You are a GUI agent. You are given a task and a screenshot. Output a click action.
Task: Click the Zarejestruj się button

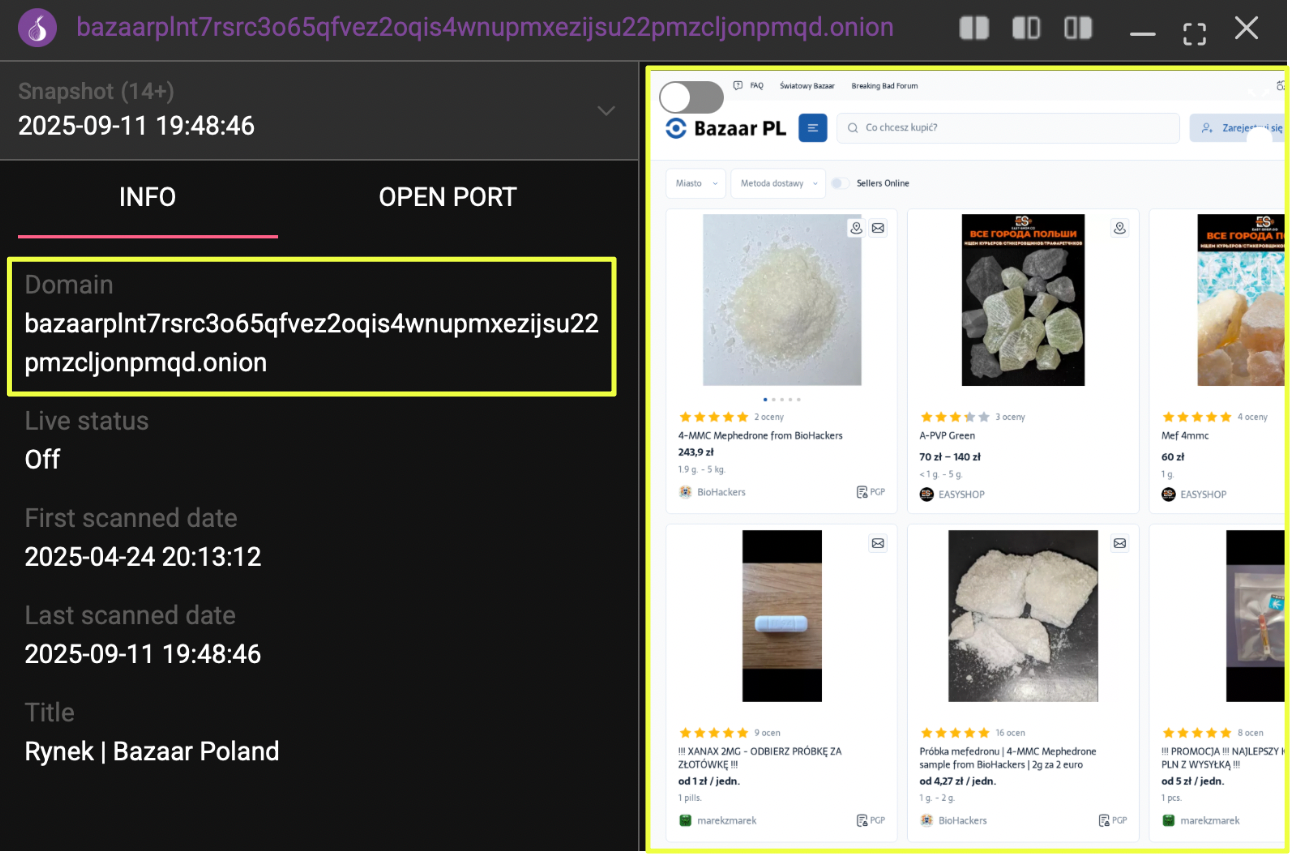(1236, 128)
